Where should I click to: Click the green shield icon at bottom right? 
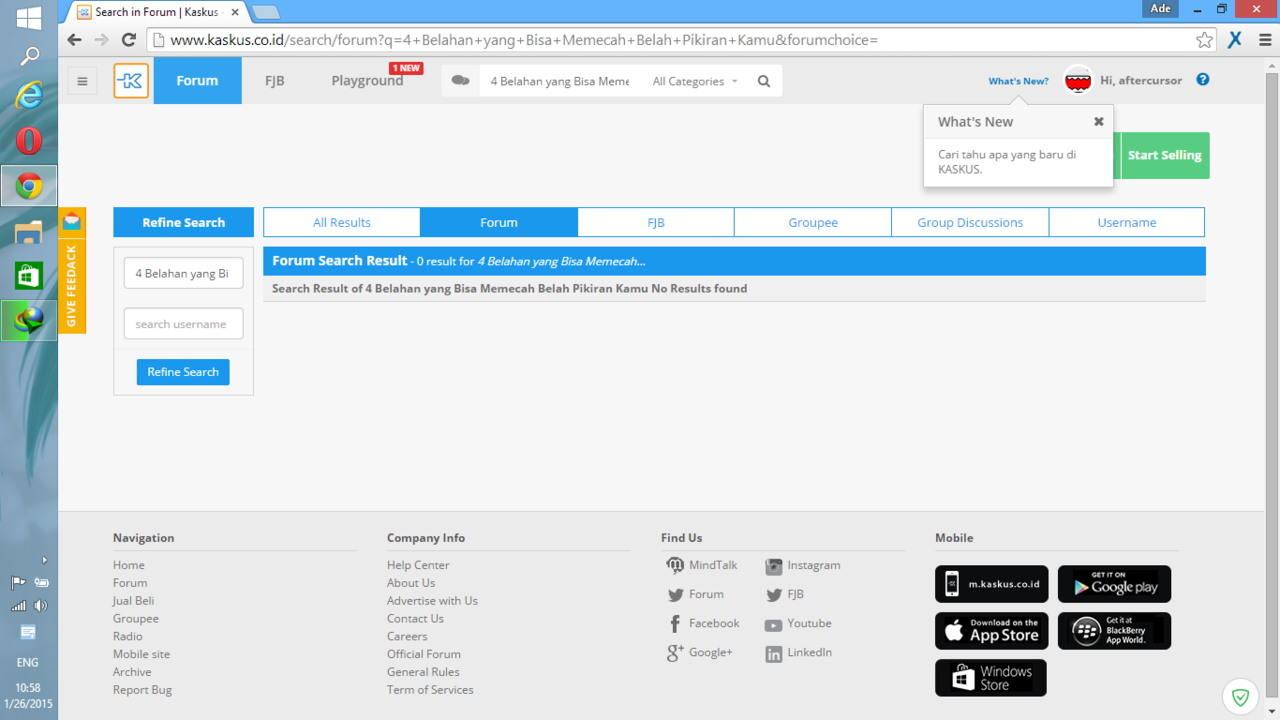coord(1241,697)
